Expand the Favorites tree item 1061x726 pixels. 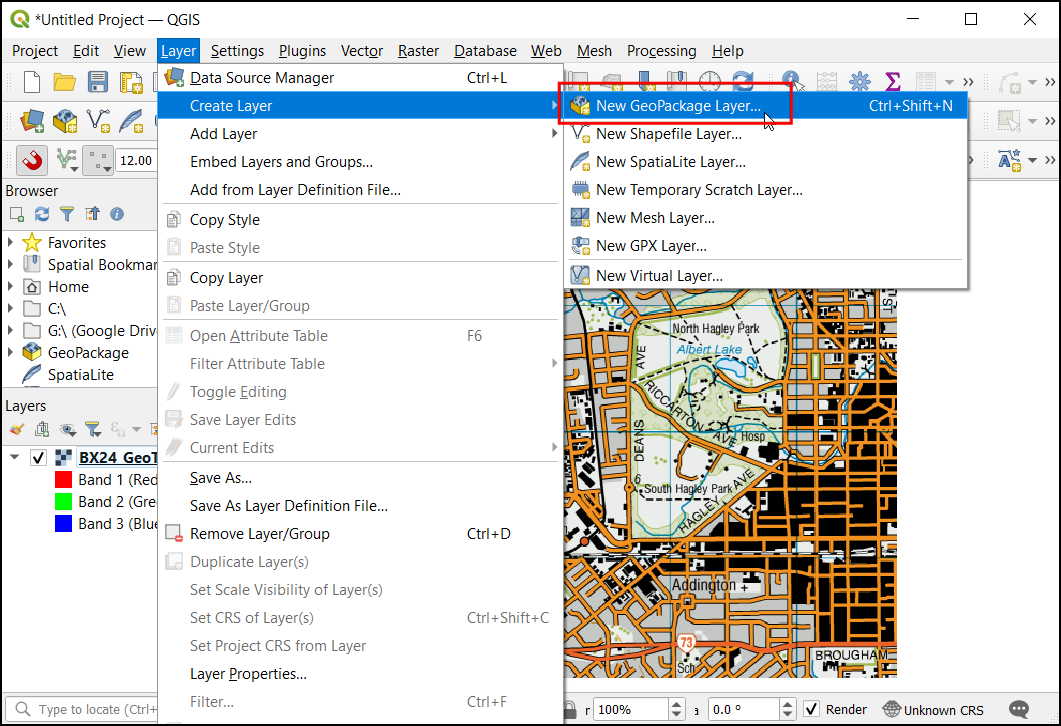[x=11, y=242]
